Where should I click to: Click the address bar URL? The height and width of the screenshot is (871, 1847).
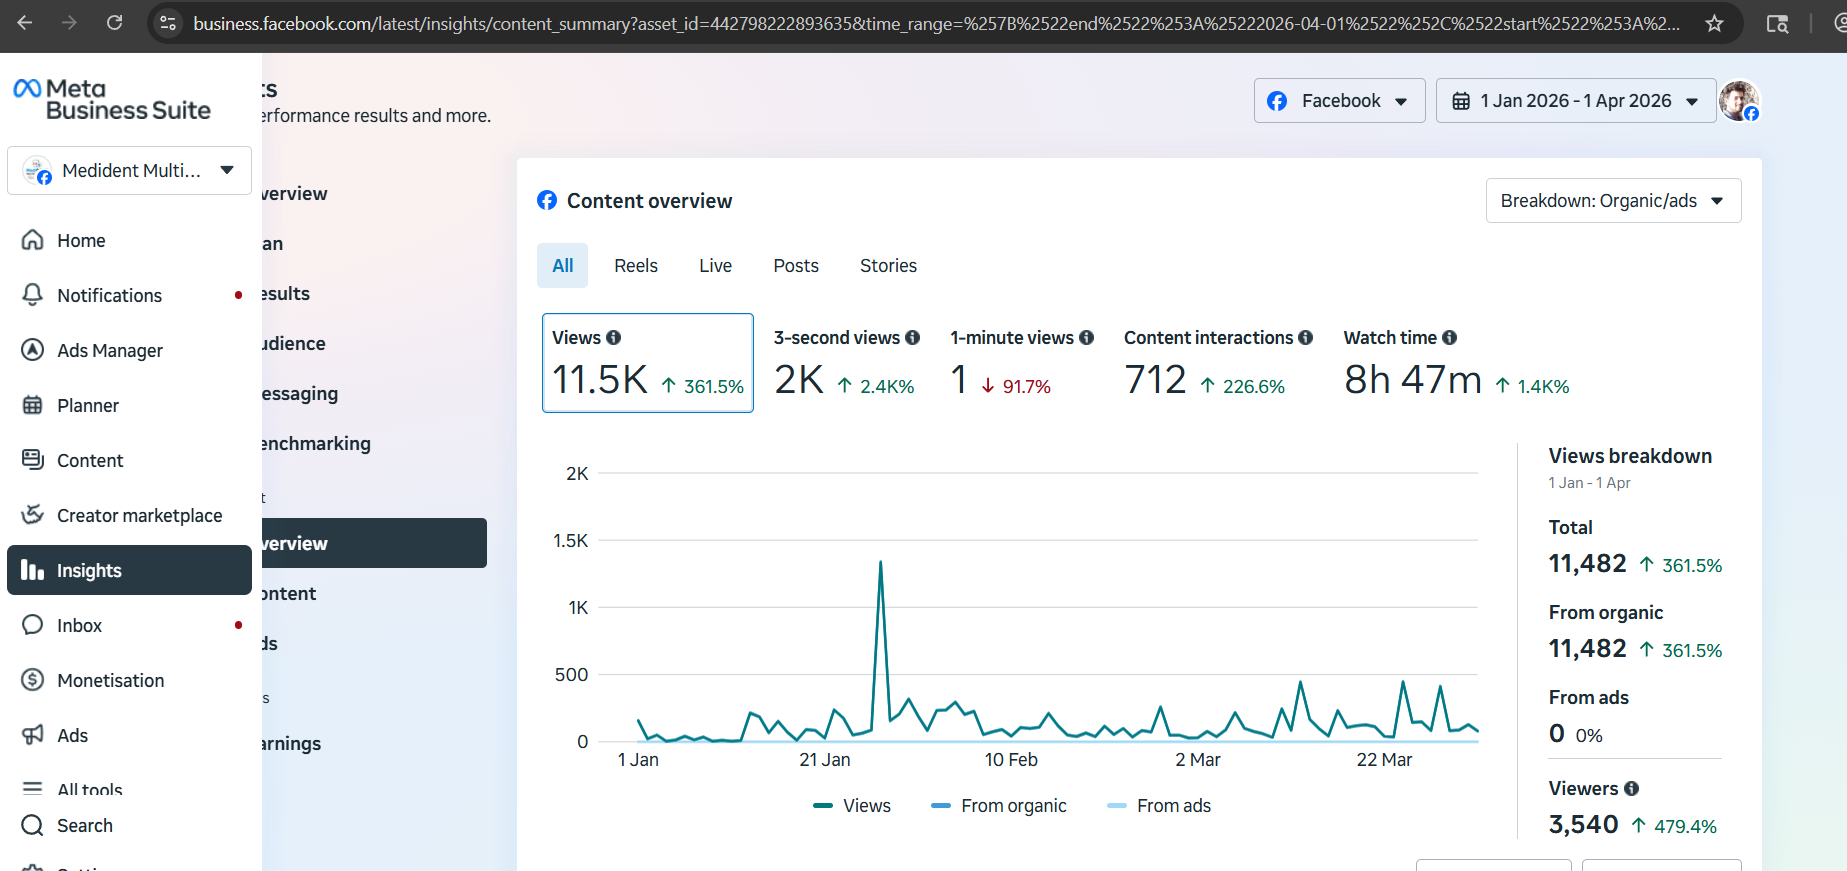[x=936, y=23]
